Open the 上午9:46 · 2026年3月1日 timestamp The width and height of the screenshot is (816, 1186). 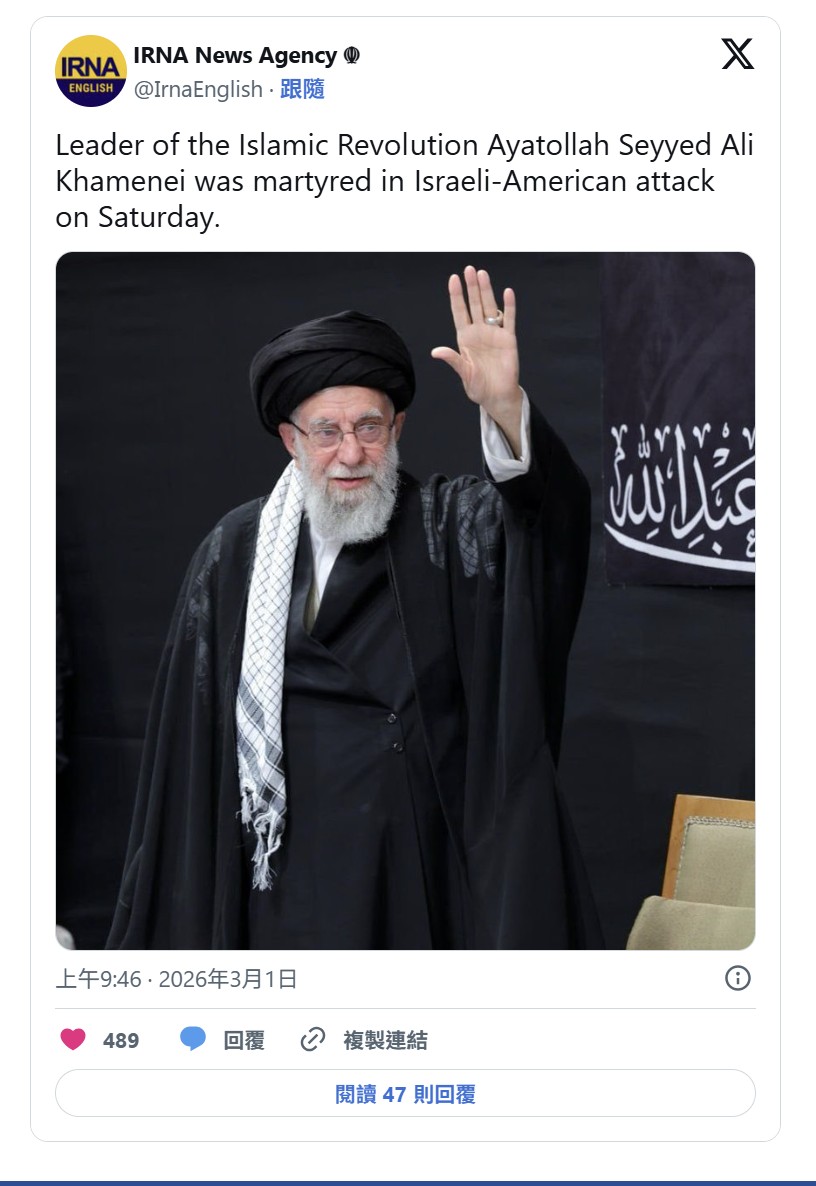(176, 979)
